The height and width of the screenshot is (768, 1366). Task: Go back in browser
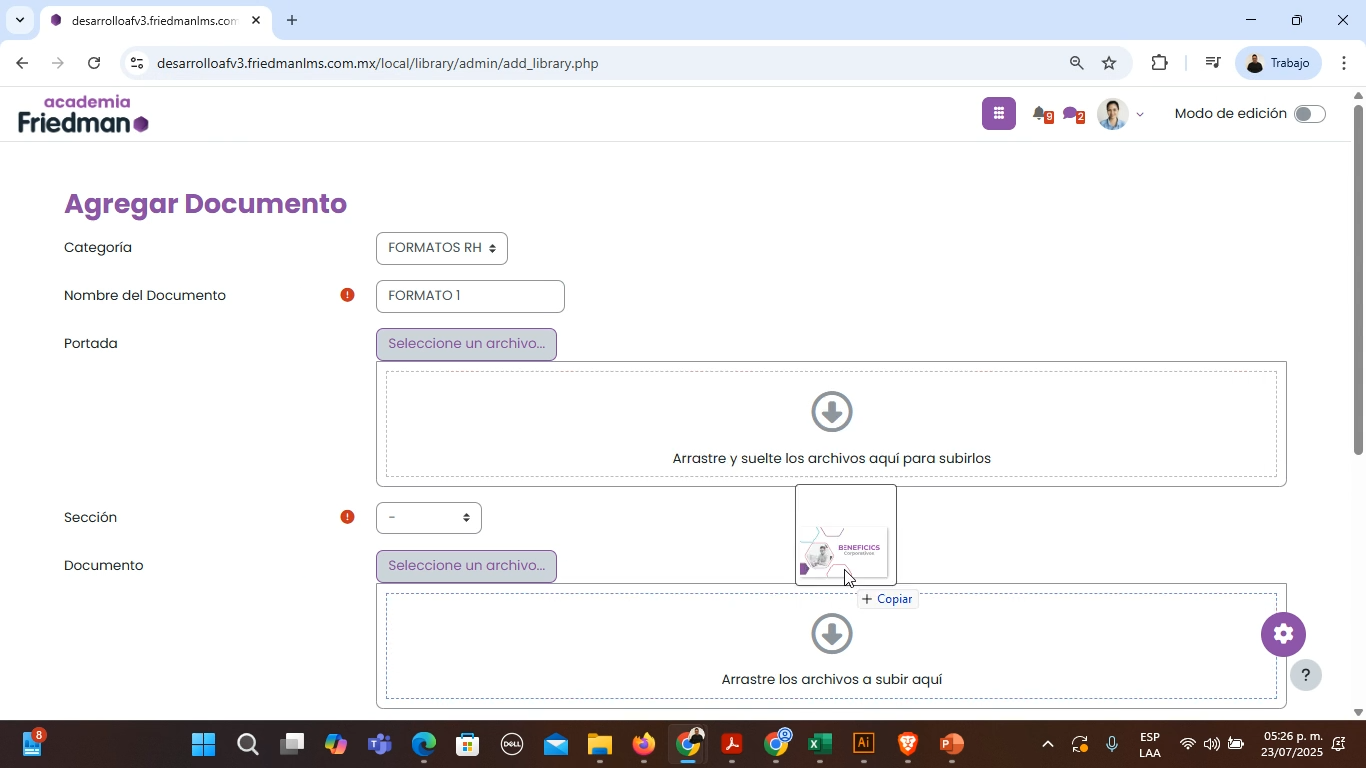pos(22,63)
